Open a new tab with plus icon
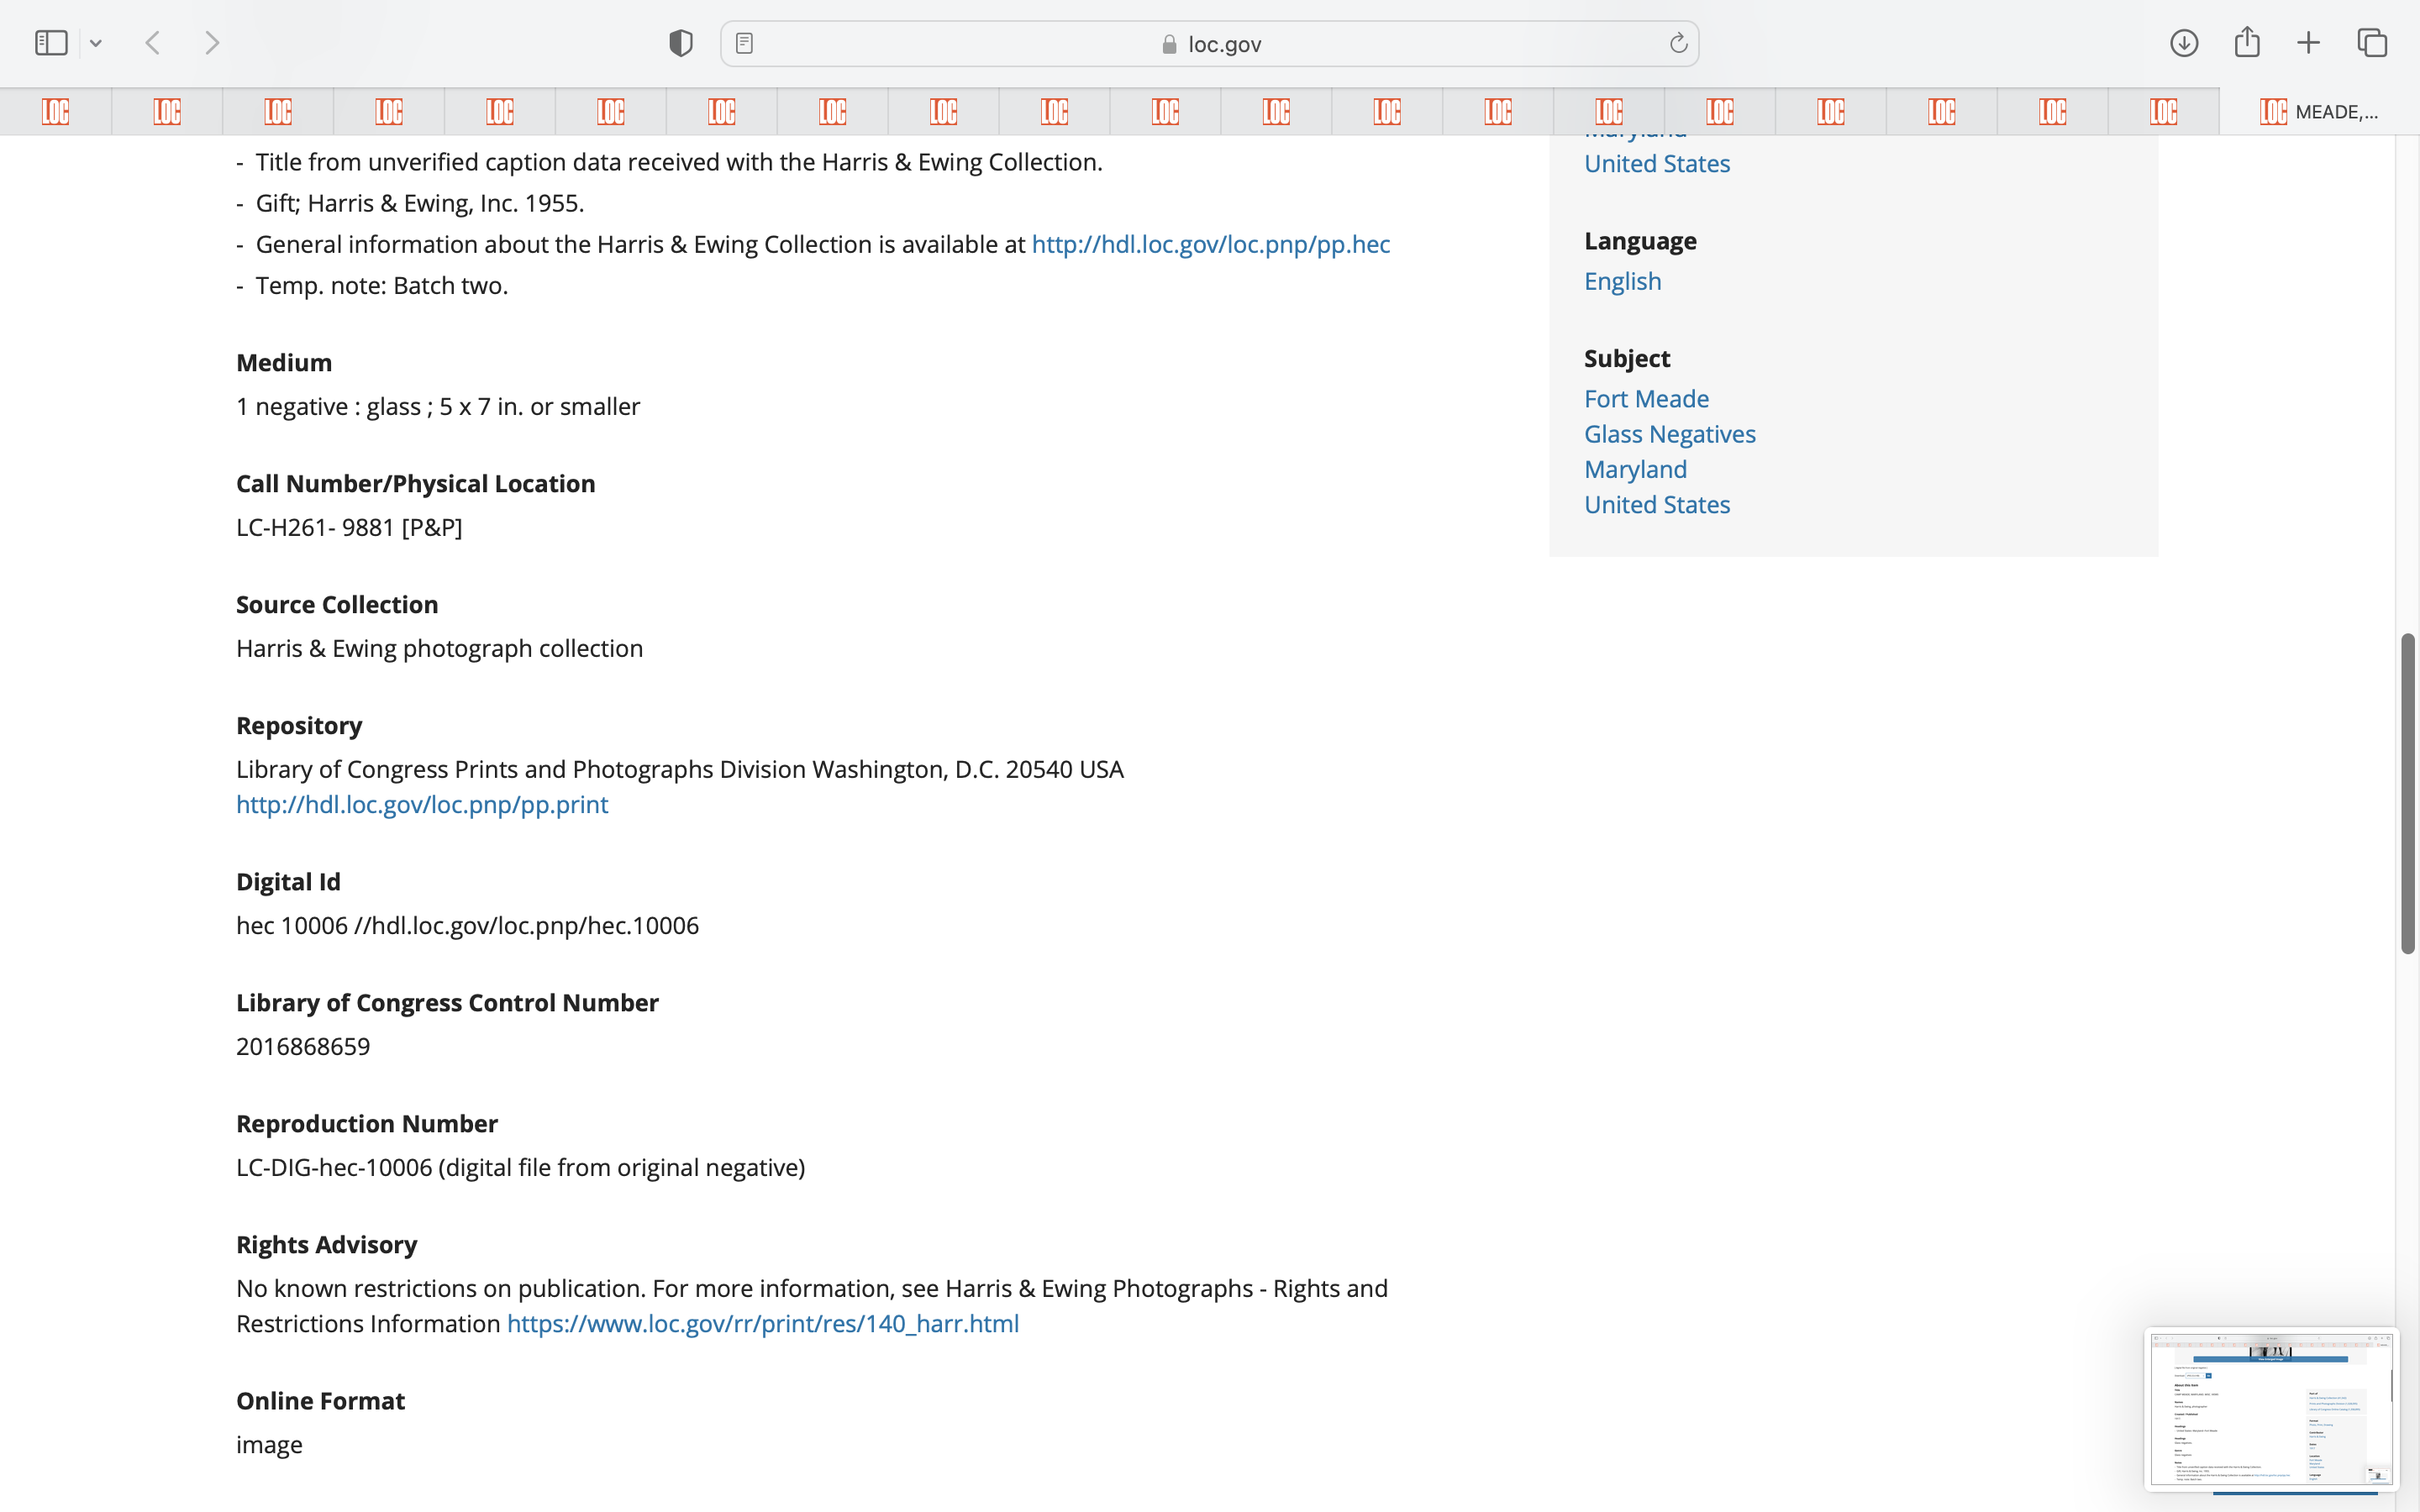The width and height of the screenshot is (2420, 1512). click(2309, 43)
